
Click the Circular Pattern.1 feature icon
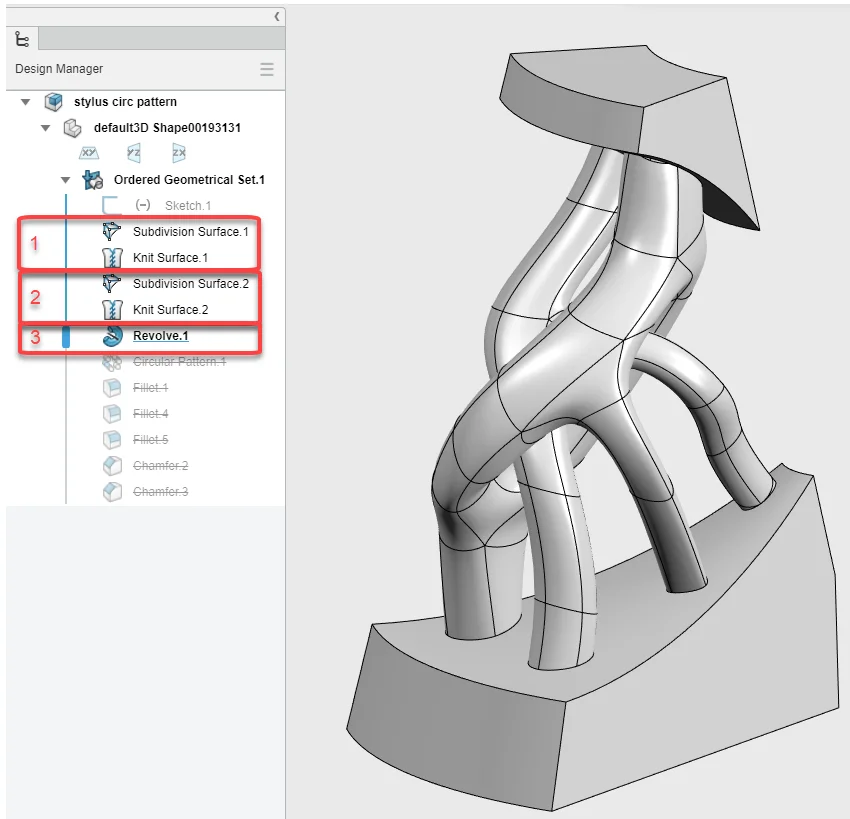pyautogui.click(x=112, y=362)
